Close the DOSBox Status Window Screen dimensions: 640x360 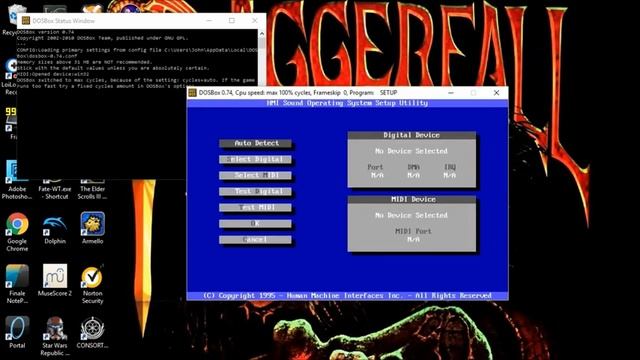255,20
